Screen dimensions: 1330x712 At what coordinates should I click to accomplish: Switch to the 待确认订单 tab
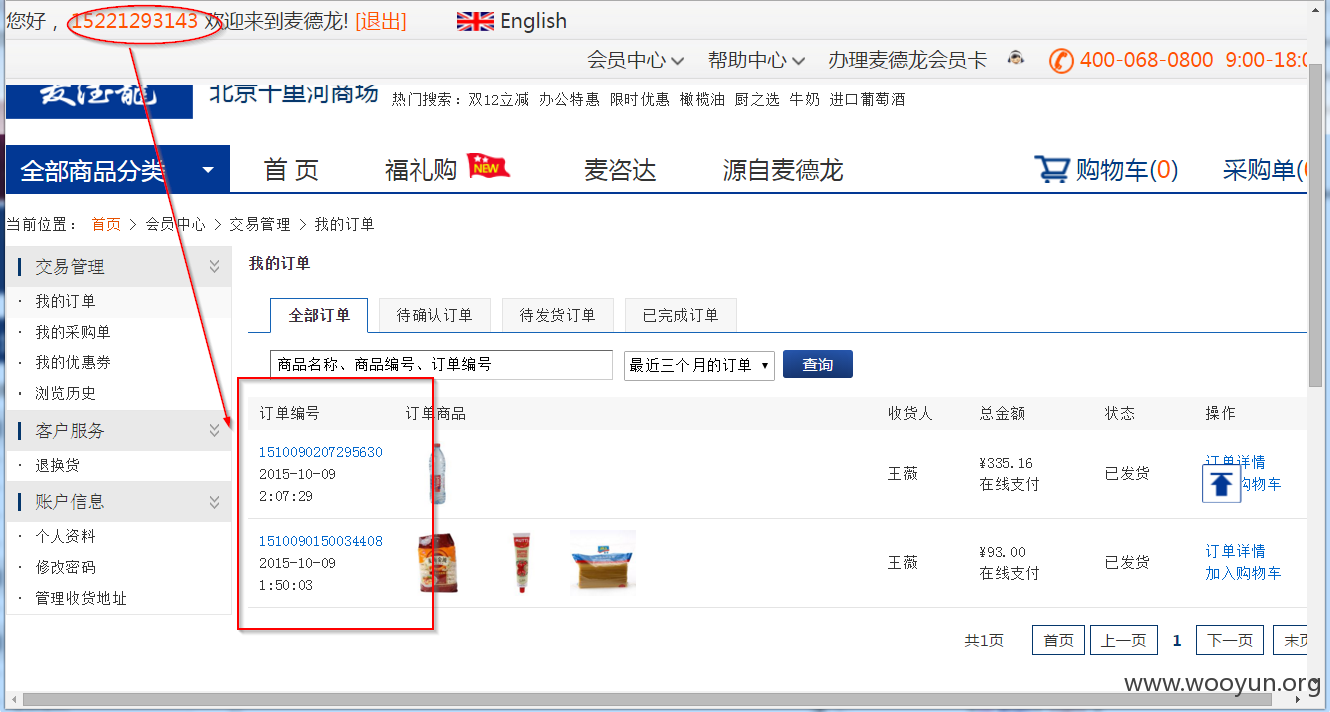tap(434, 315)
